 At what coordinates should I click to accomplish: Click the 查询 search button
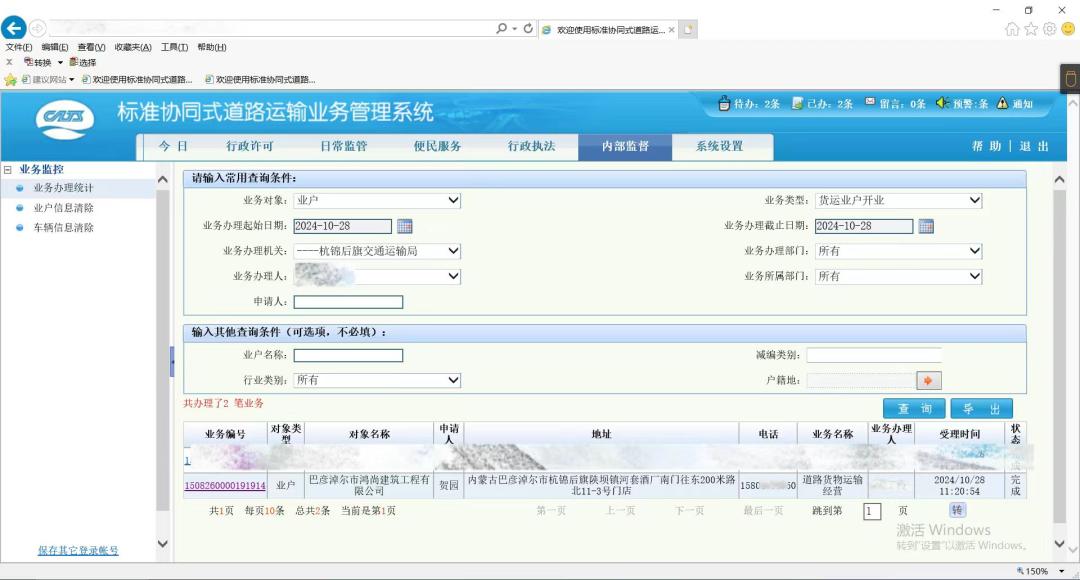tap(914, 409)
